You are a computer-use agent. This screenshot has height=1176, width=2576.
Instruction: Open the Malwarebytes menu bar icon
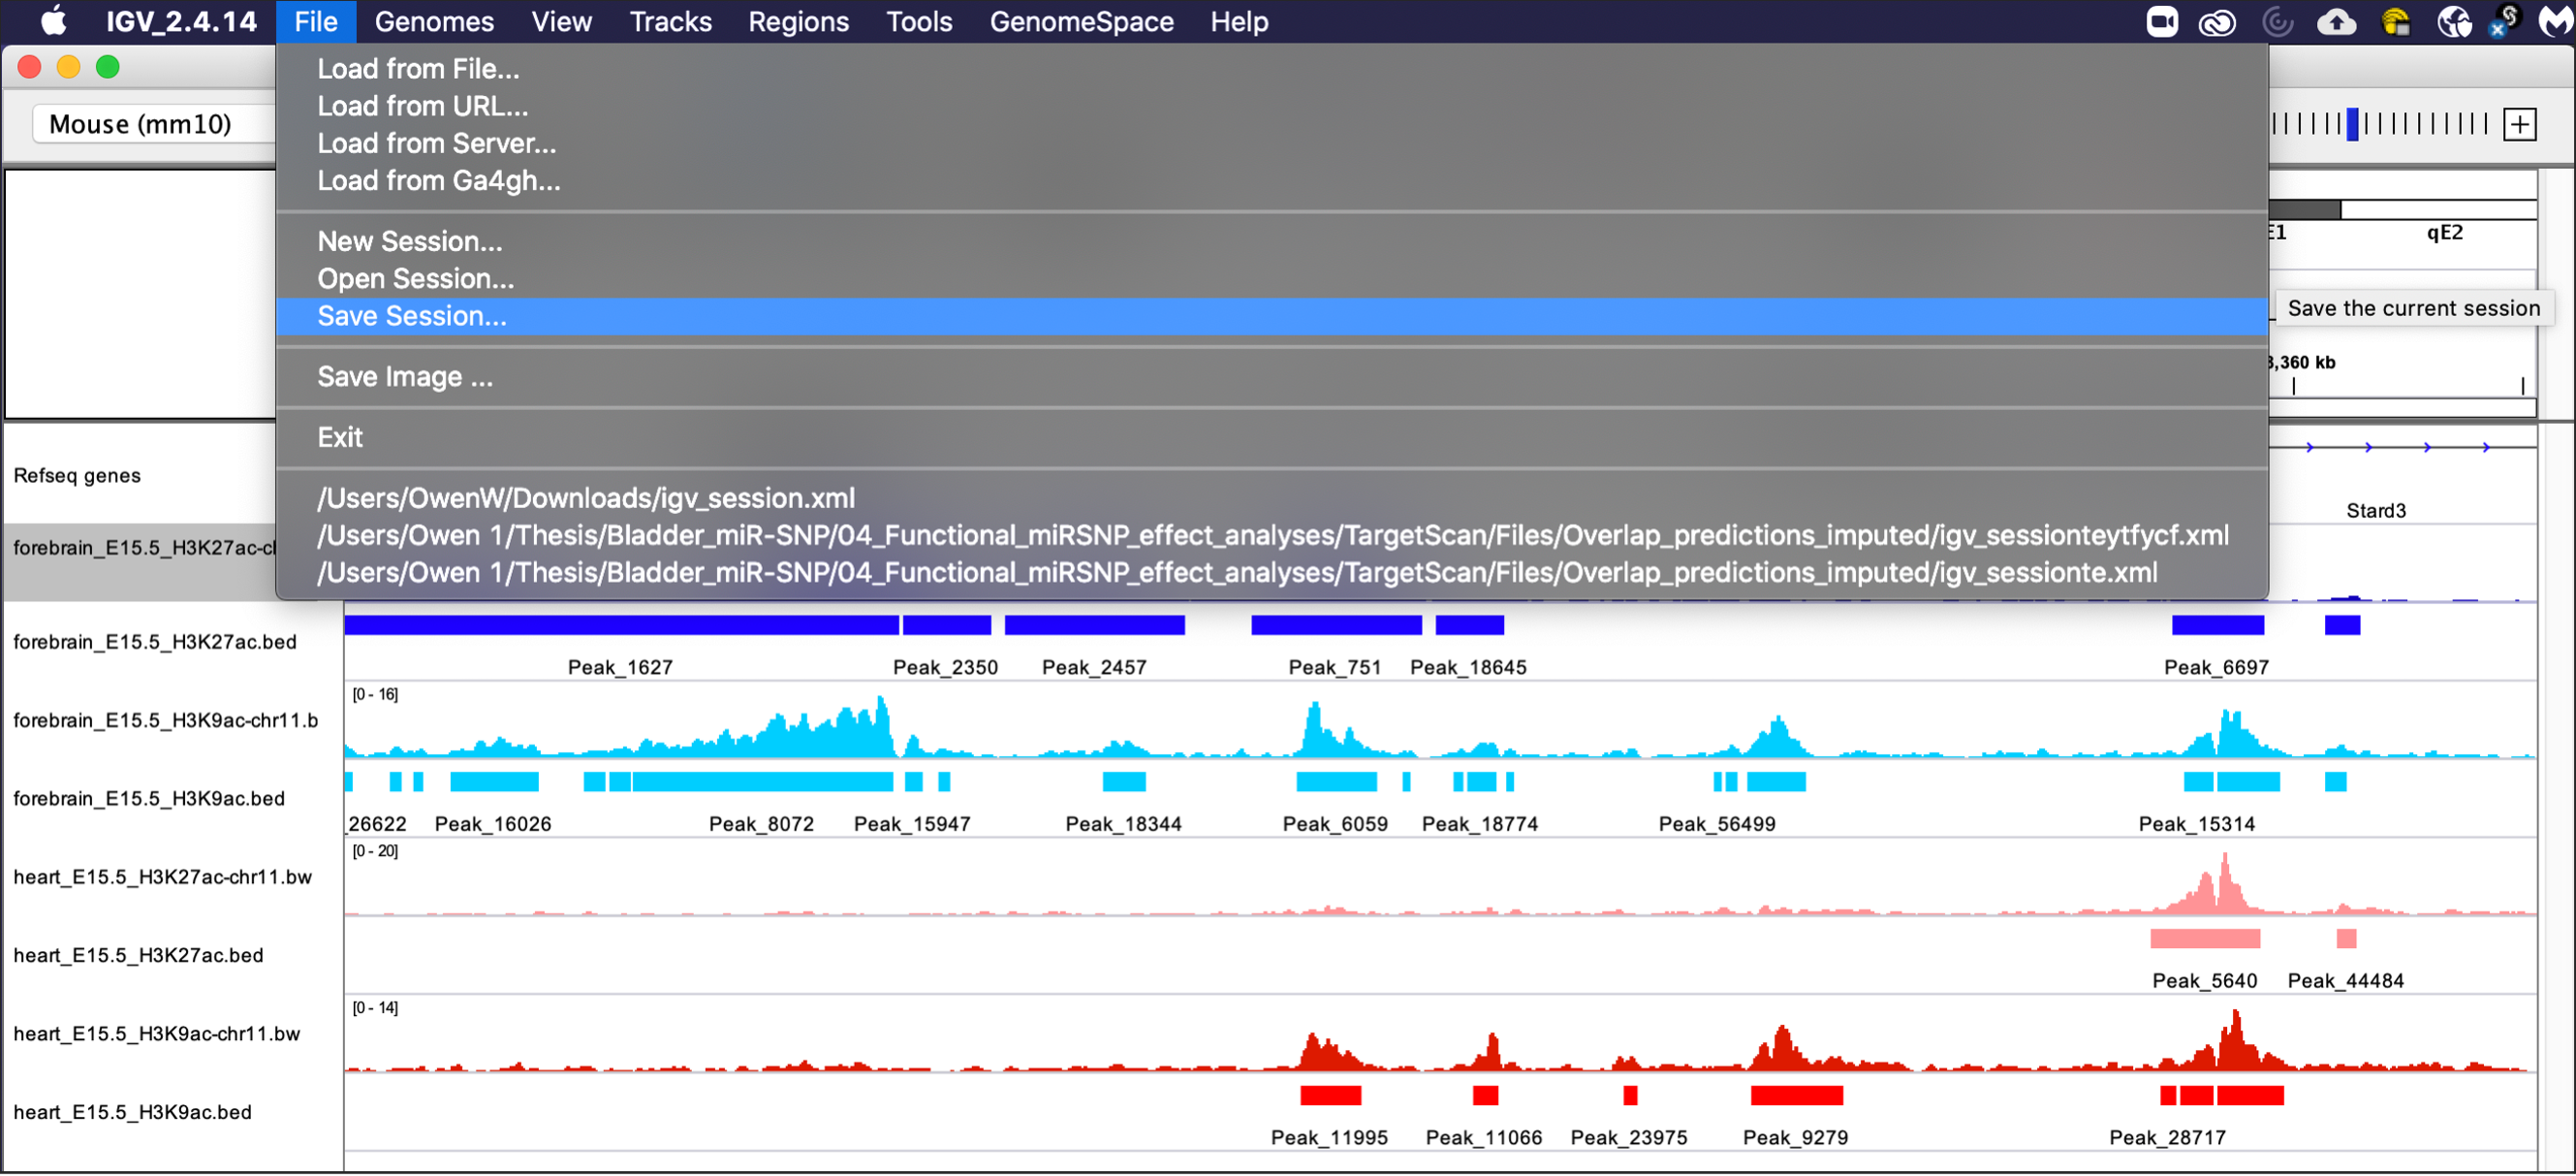(2554, 21)
